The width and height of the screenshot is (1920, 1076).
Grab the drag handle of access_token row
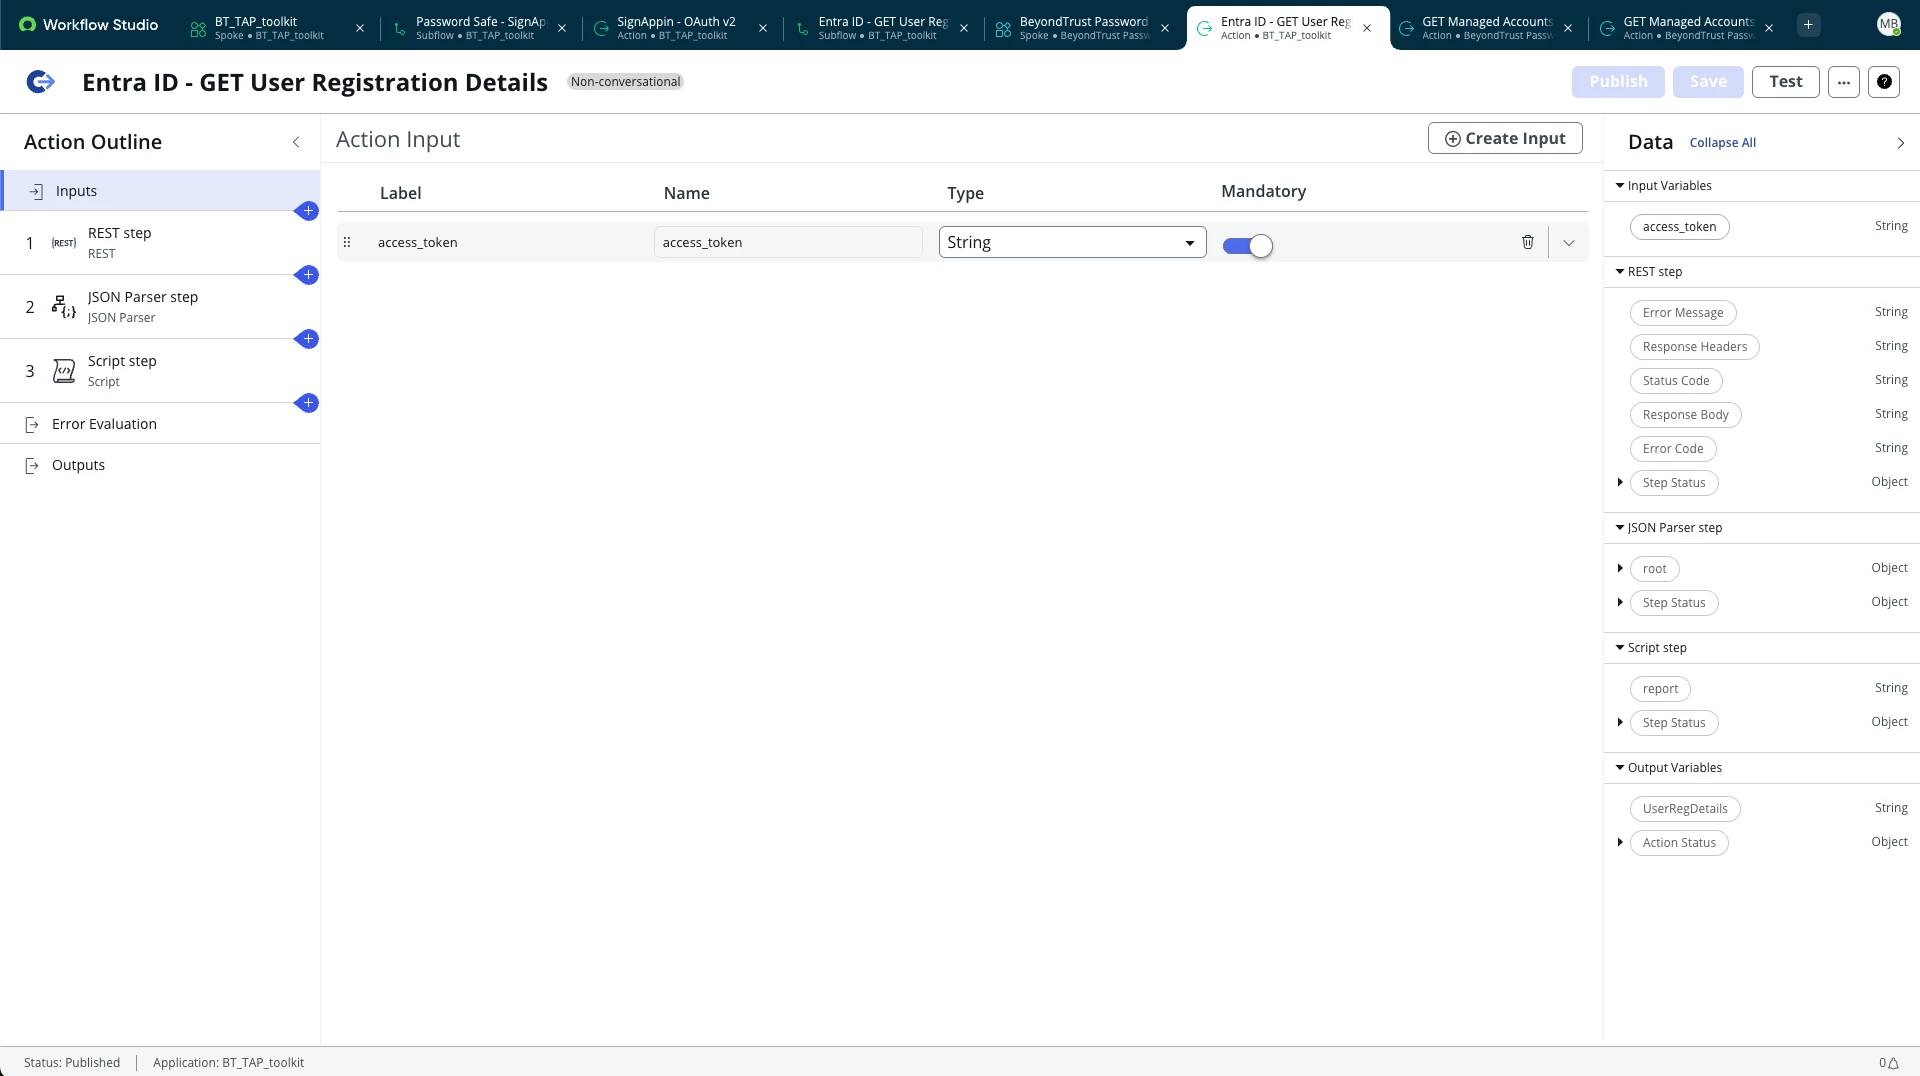point(347,242)
